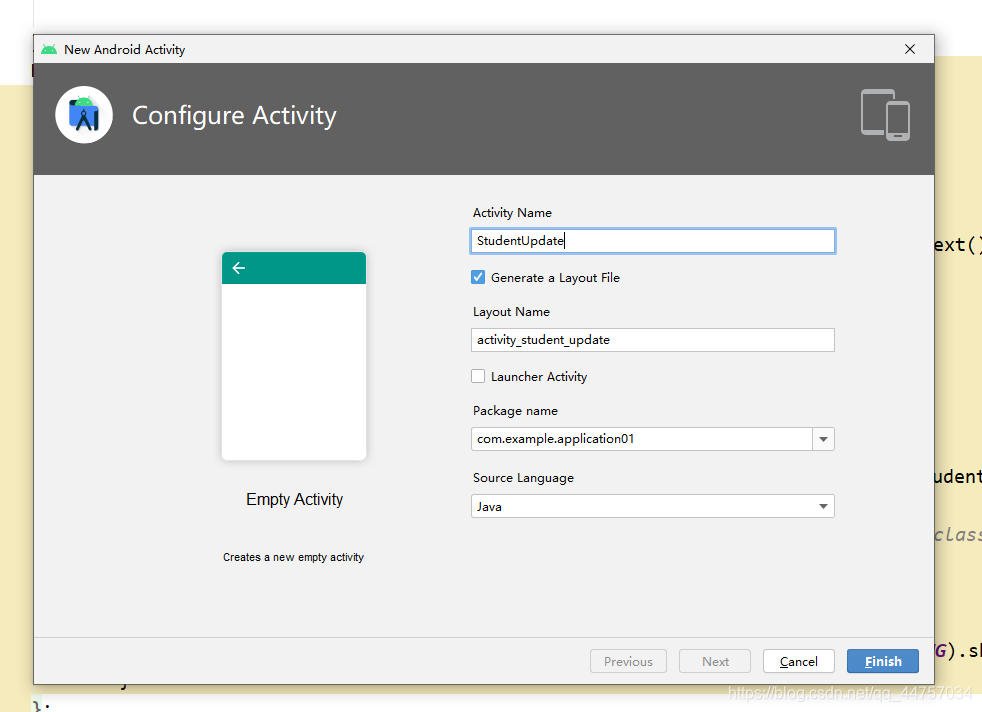Close the New Android Activity dialog
Viewport: 982px width, 712px height.
(910, 49)
